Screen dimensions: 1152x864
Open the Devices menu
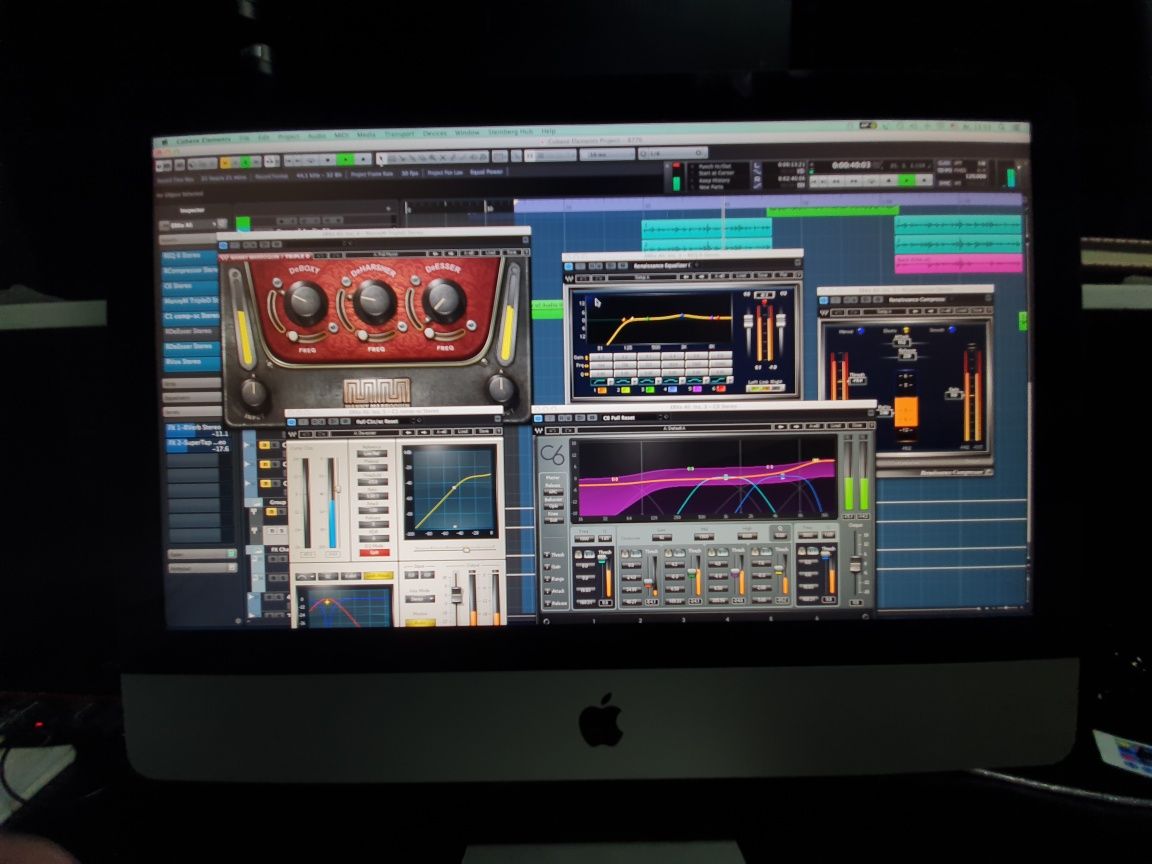(x=434, y=134)
